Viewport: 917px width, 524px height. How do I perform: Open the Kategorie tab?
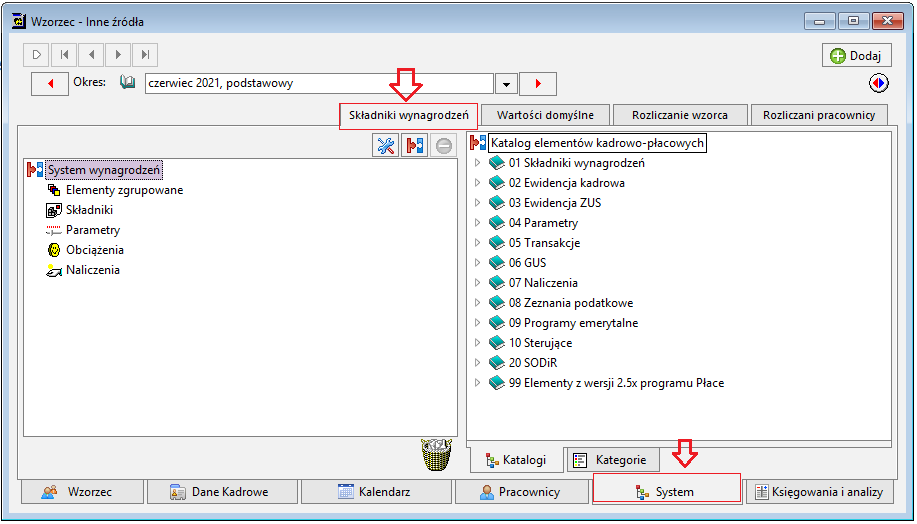tap(613, 460)
